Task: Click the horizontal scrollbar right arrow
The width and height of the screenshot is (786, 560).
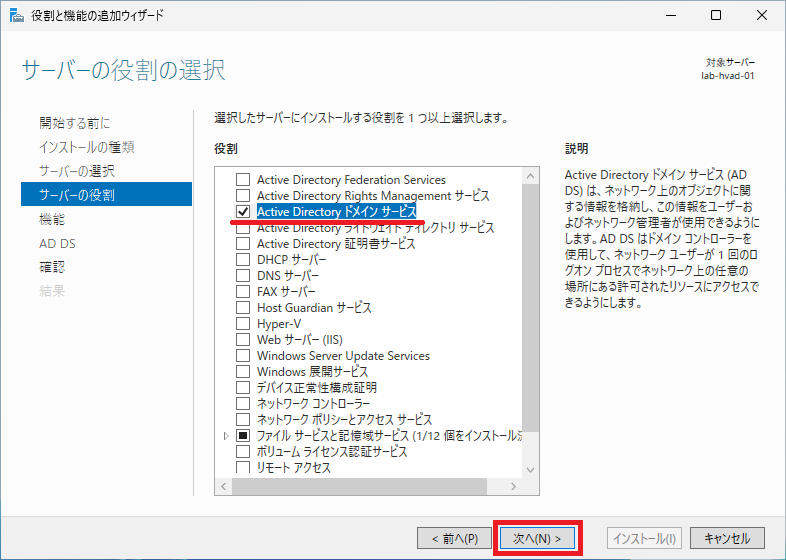Action: coord(513,486)
